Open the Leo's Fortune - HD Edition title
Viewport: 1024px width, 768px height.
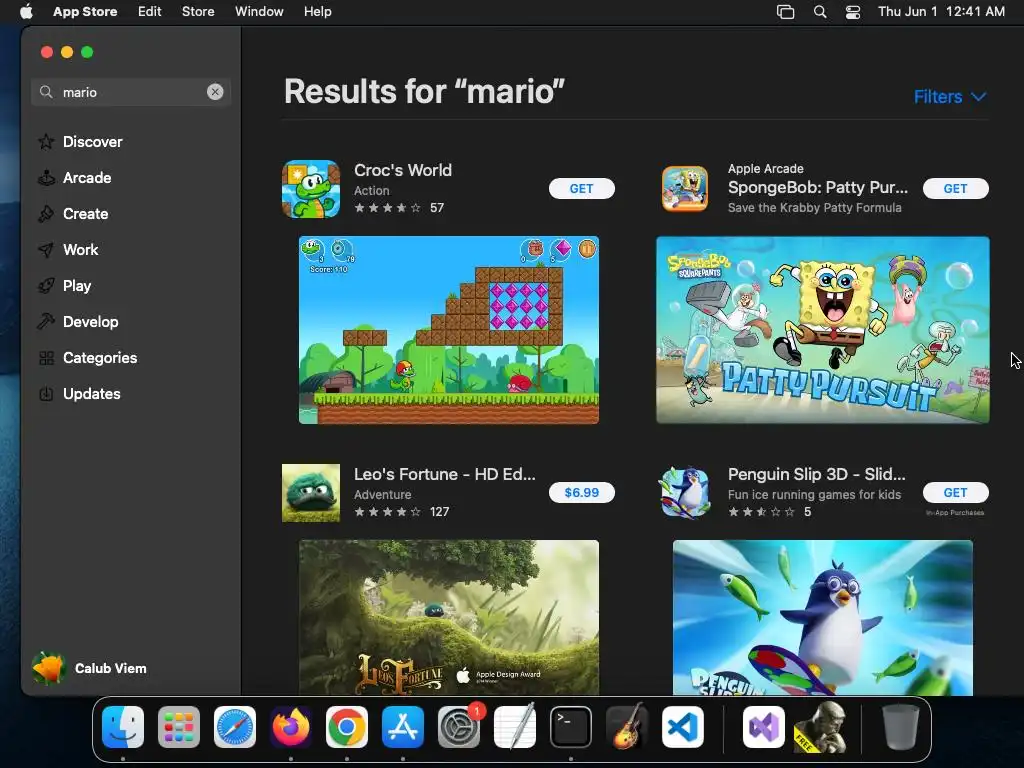click(x=445, y=474)
